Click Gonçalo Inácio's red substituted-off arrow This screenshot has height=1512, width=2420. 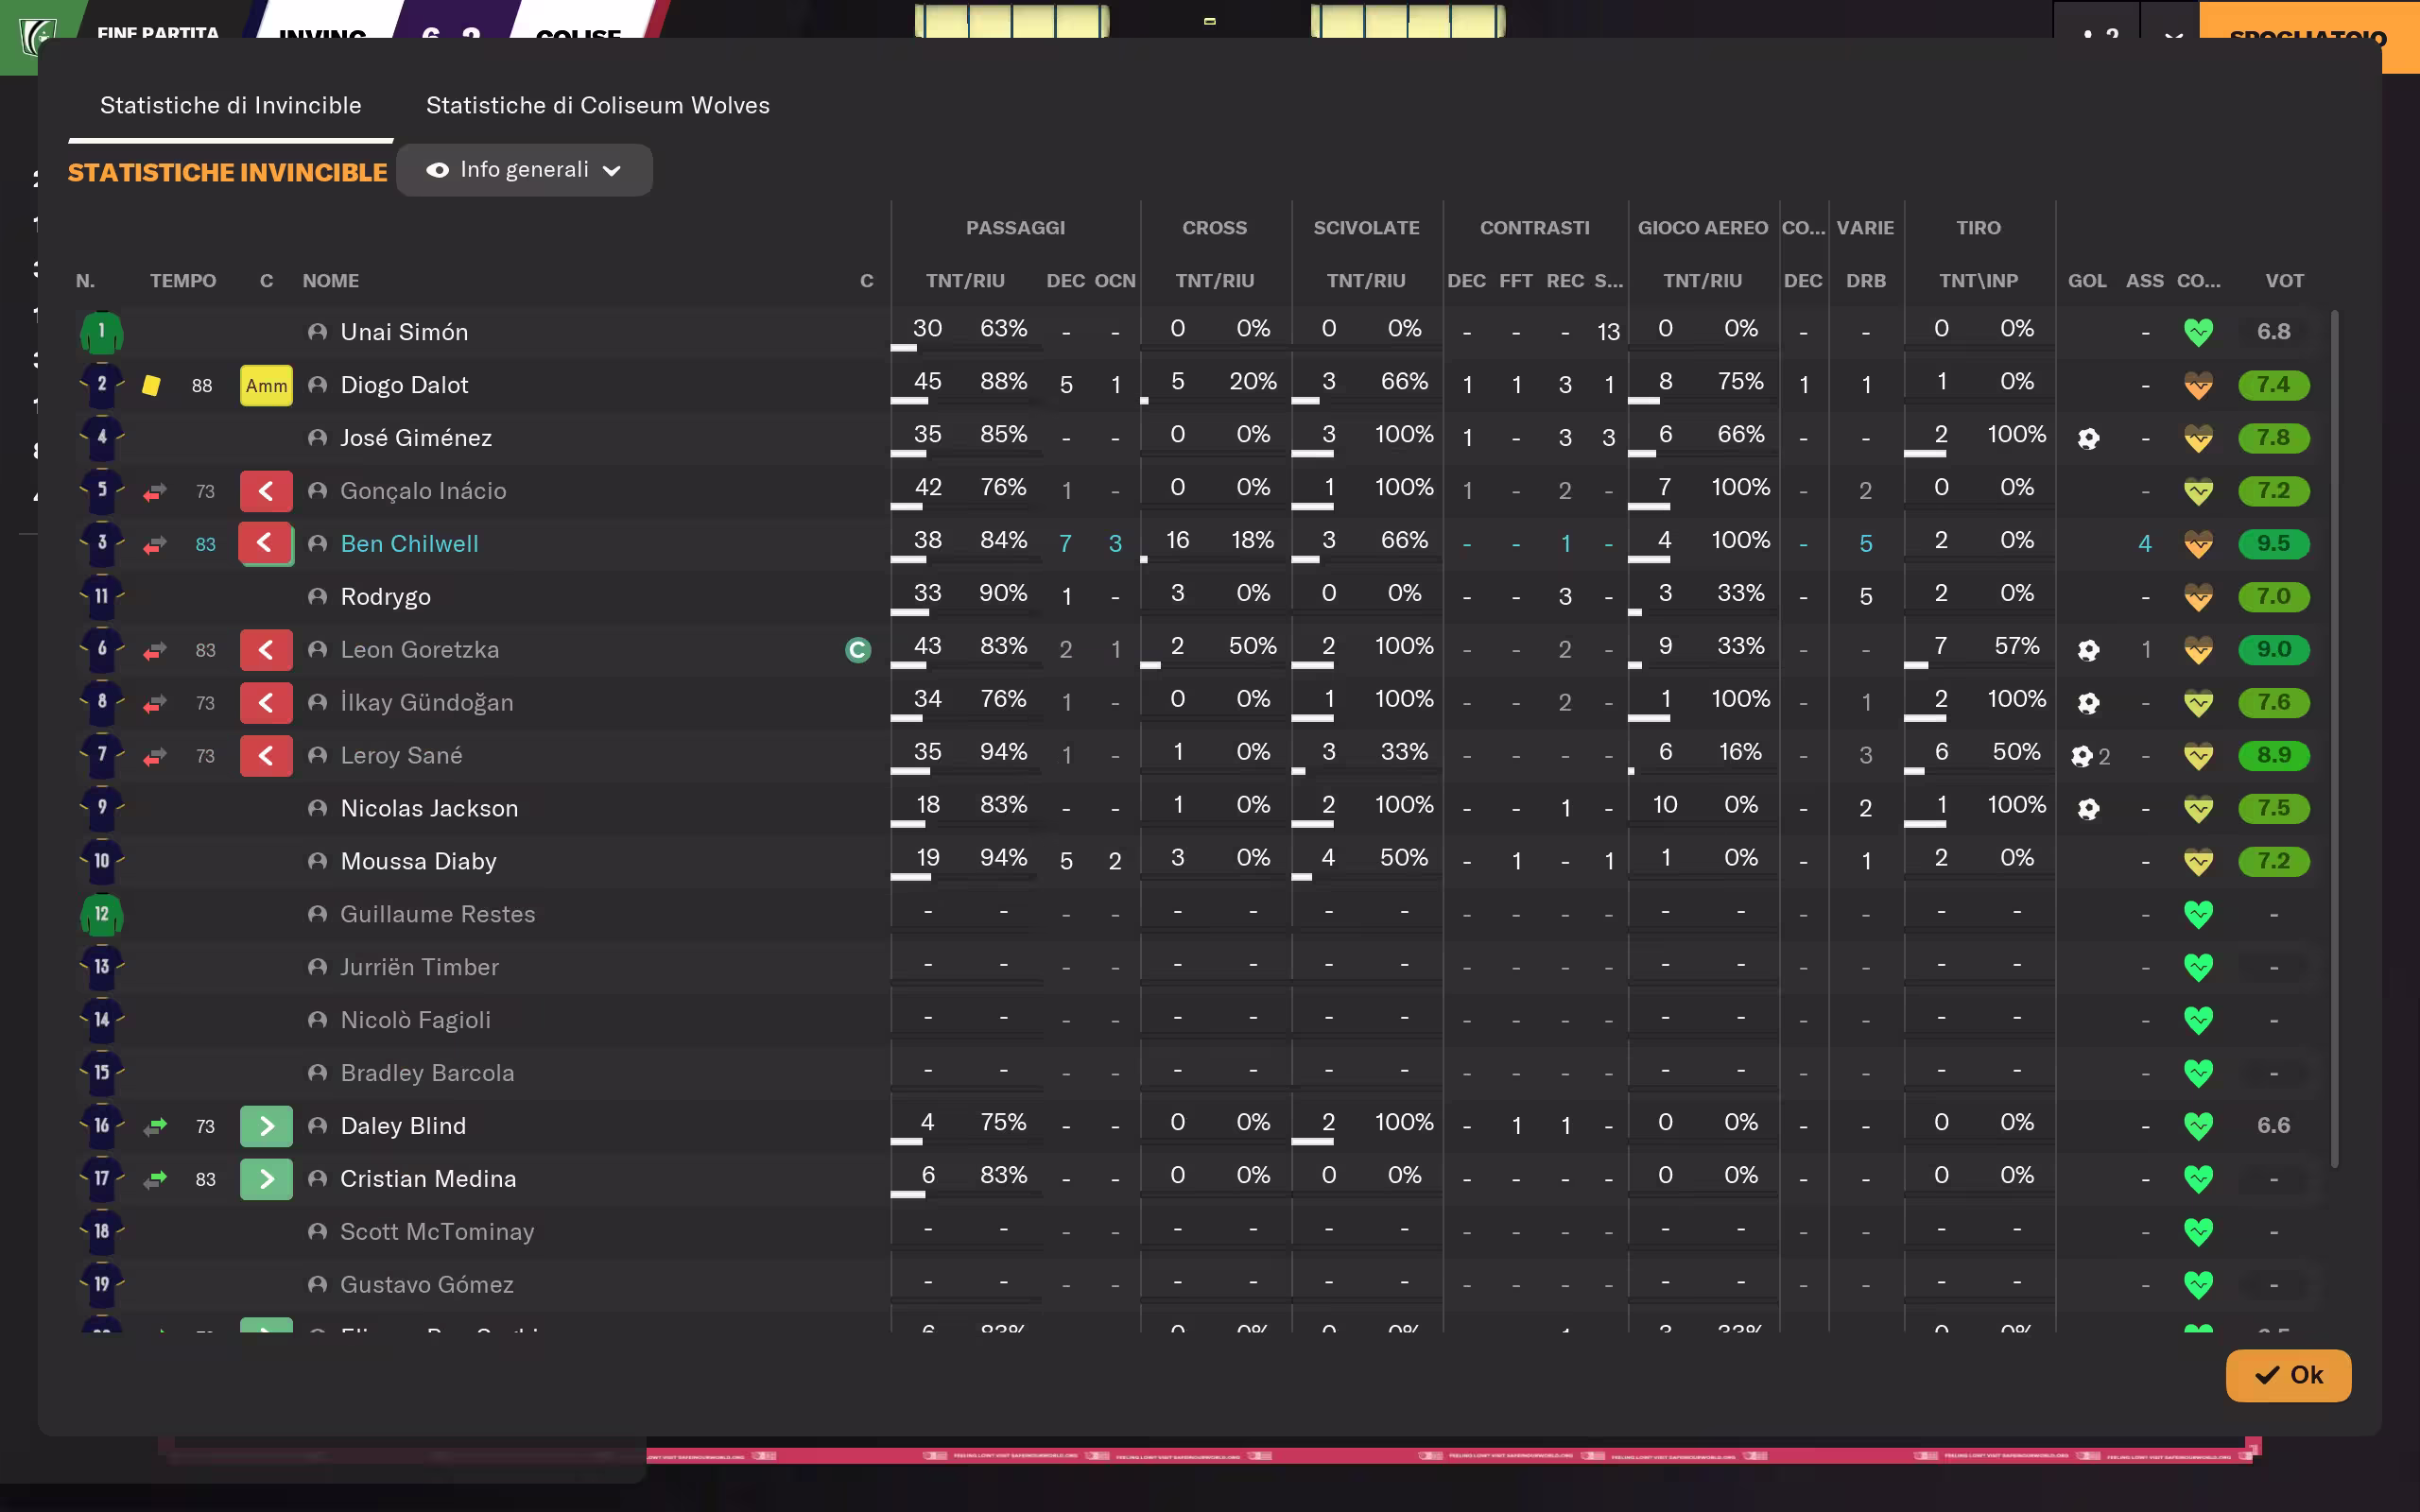click(266, 491)
